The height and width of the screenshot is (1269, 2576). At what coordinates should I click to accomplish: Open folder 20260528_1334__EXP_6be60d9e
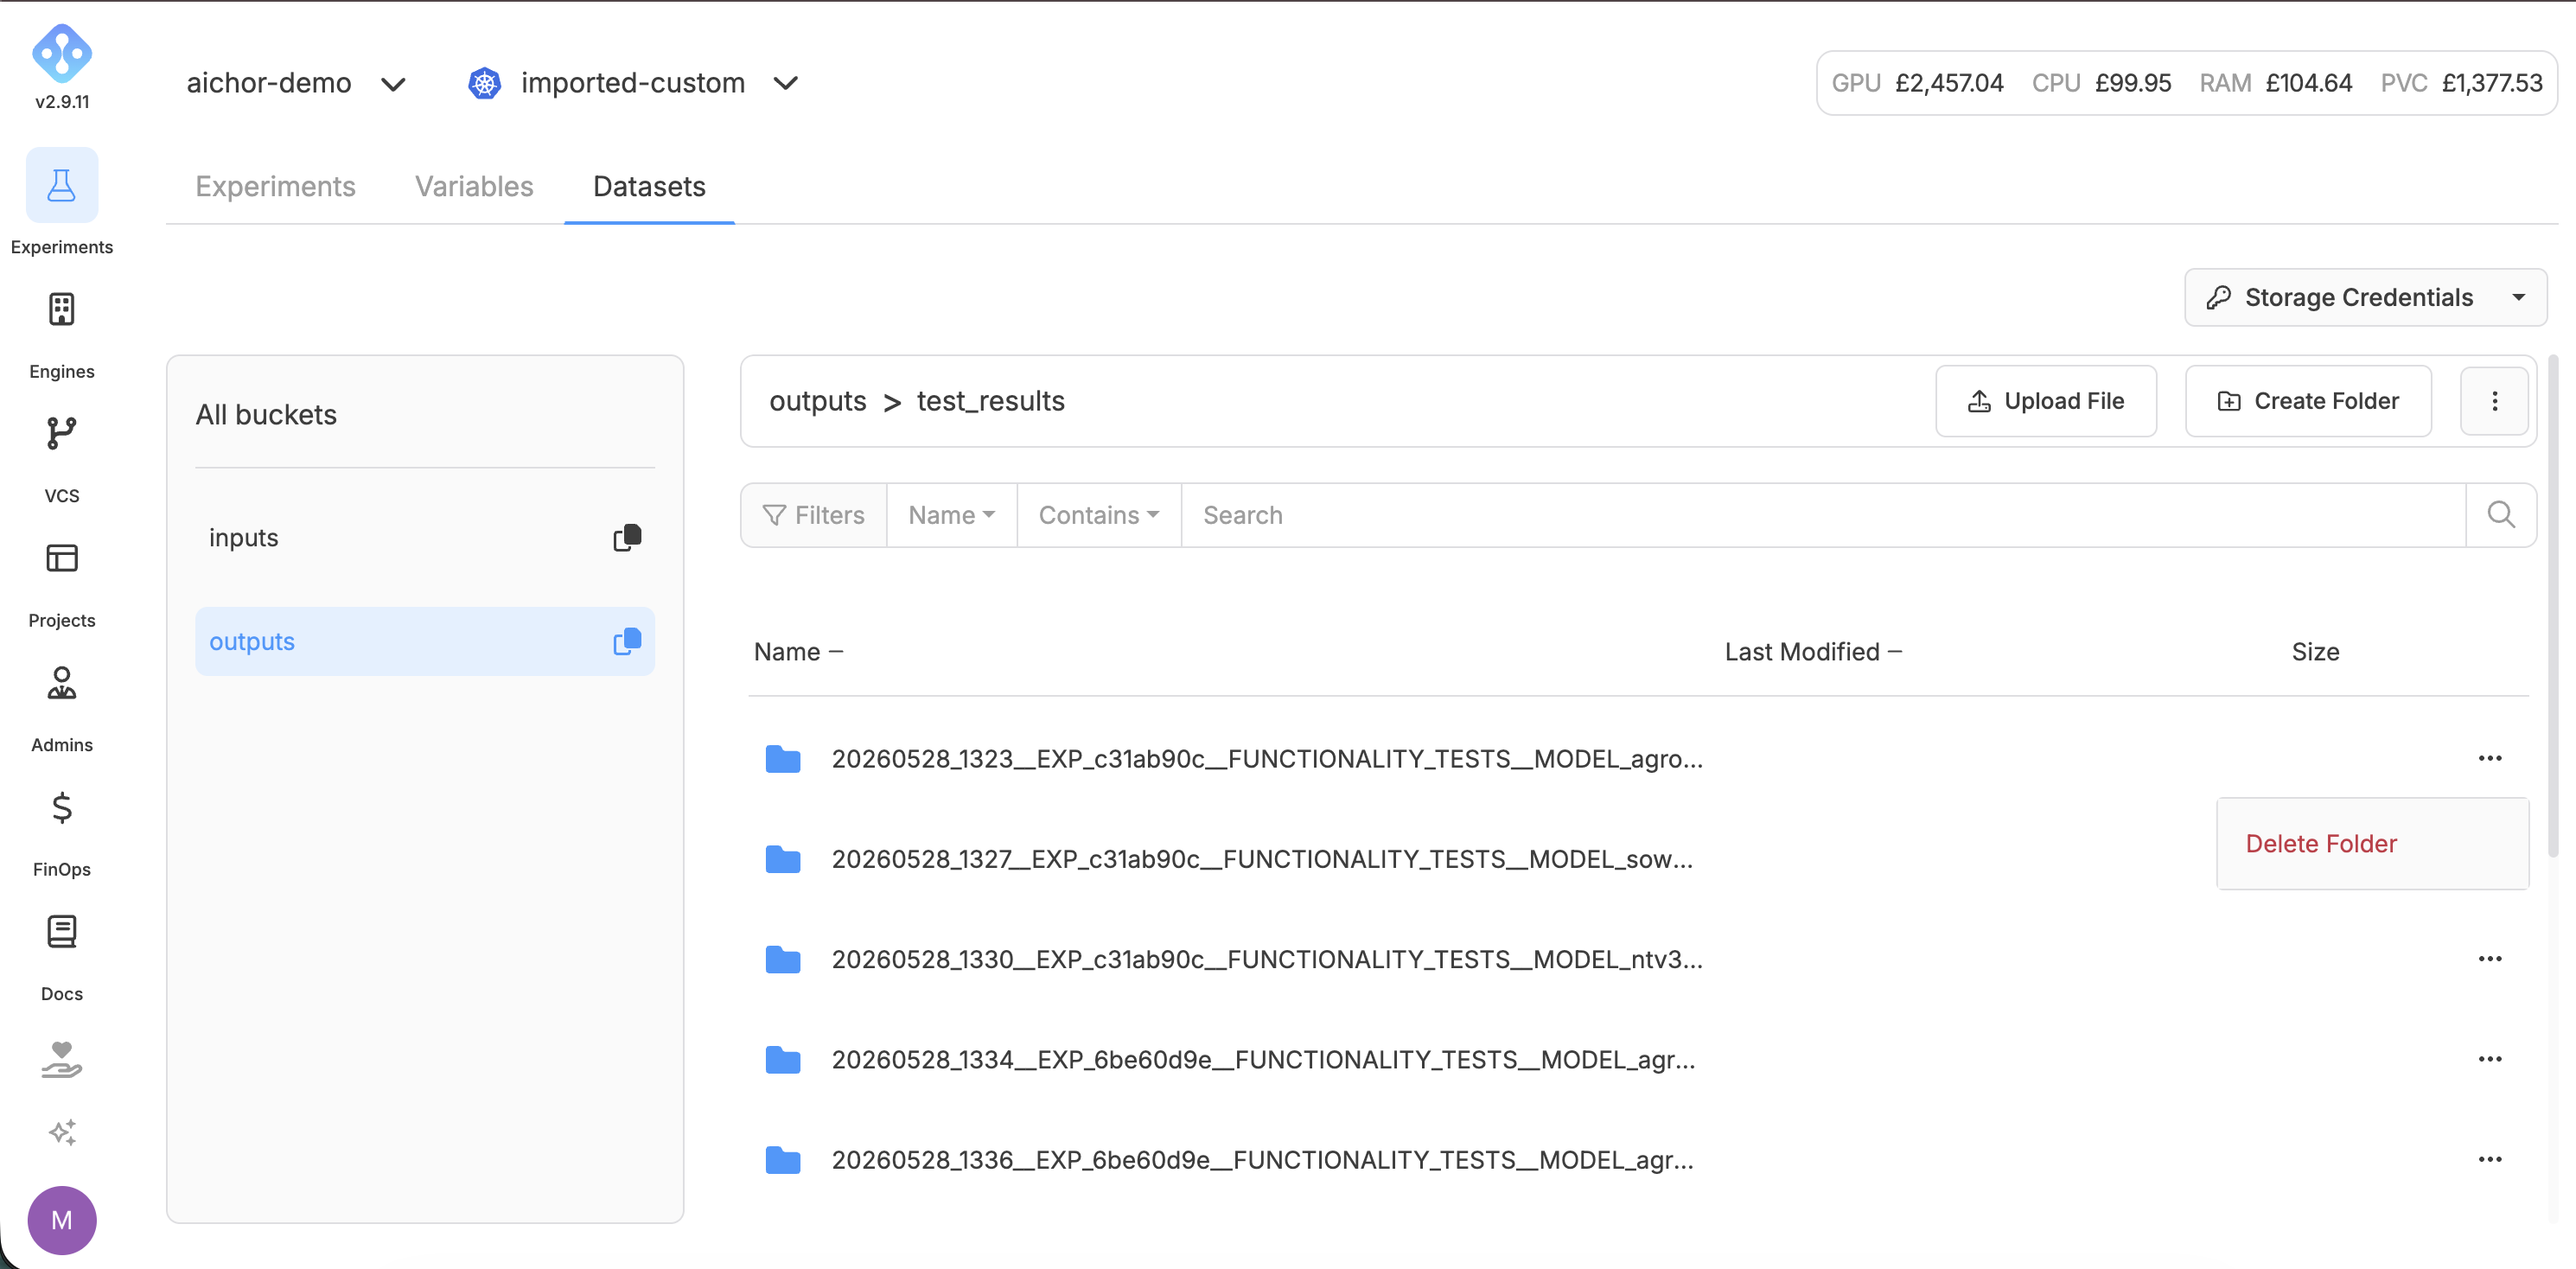pos(1263,1059)
